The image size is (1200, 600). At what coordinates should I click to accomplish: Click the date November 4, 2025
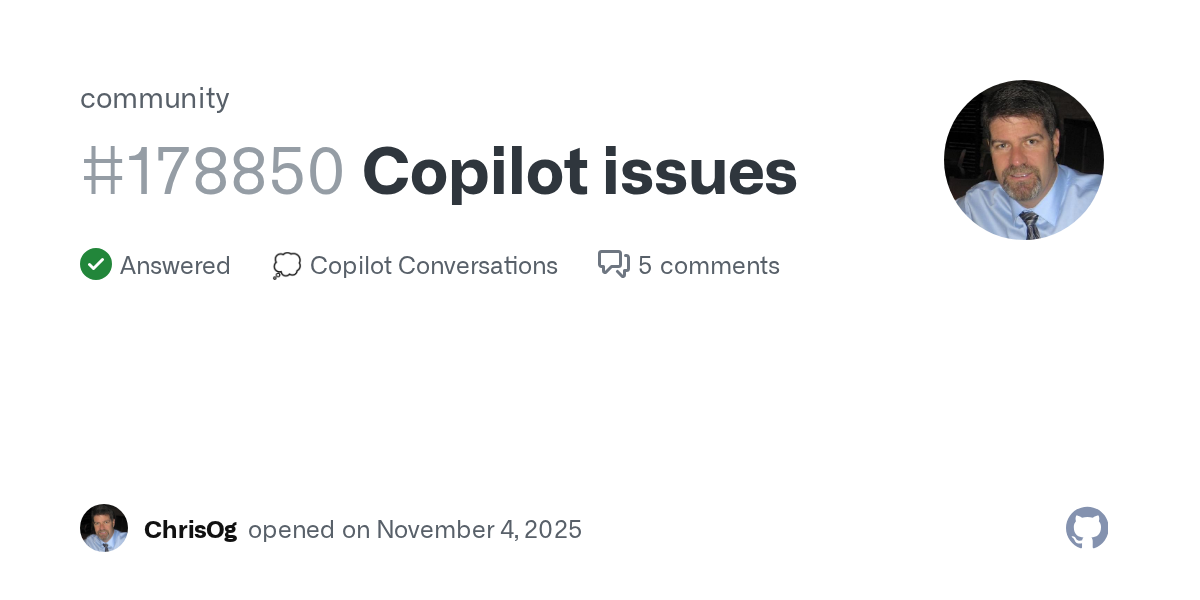click(479, 530)
